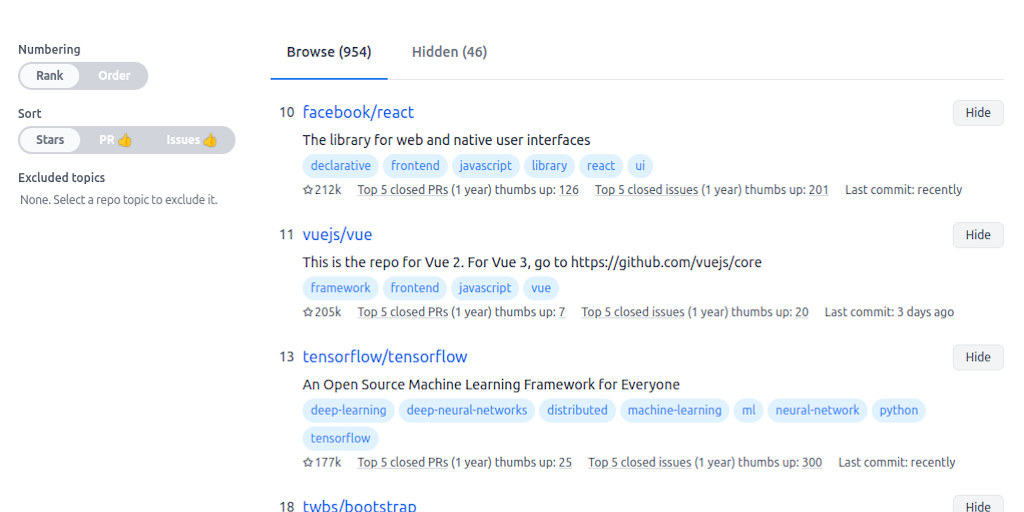The image size is (1024, 512).
Task: Open the Hidden (46) tab
Action: (449, 52)
